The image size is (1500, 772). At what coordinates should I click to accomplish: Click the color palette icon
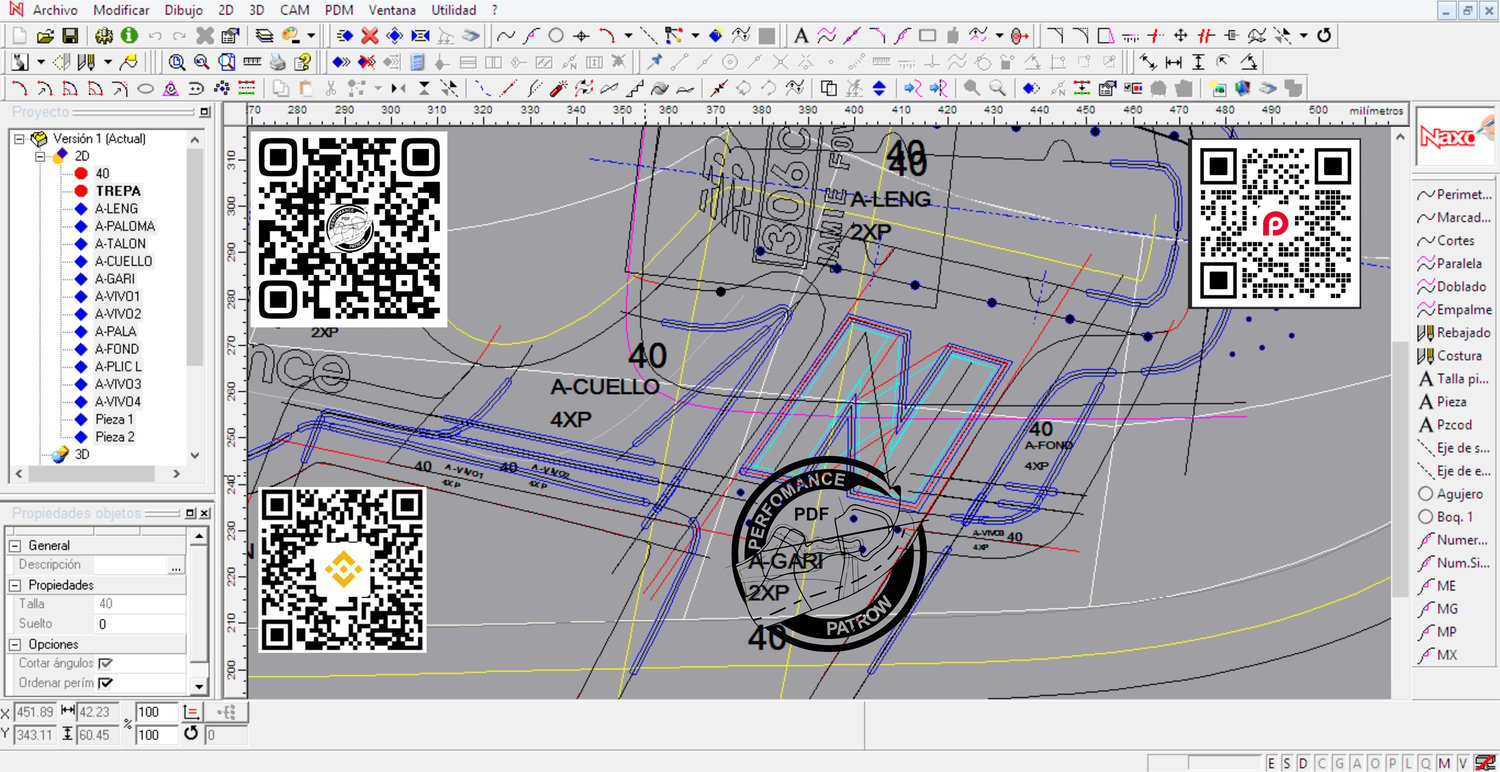[x=291, y=36]
